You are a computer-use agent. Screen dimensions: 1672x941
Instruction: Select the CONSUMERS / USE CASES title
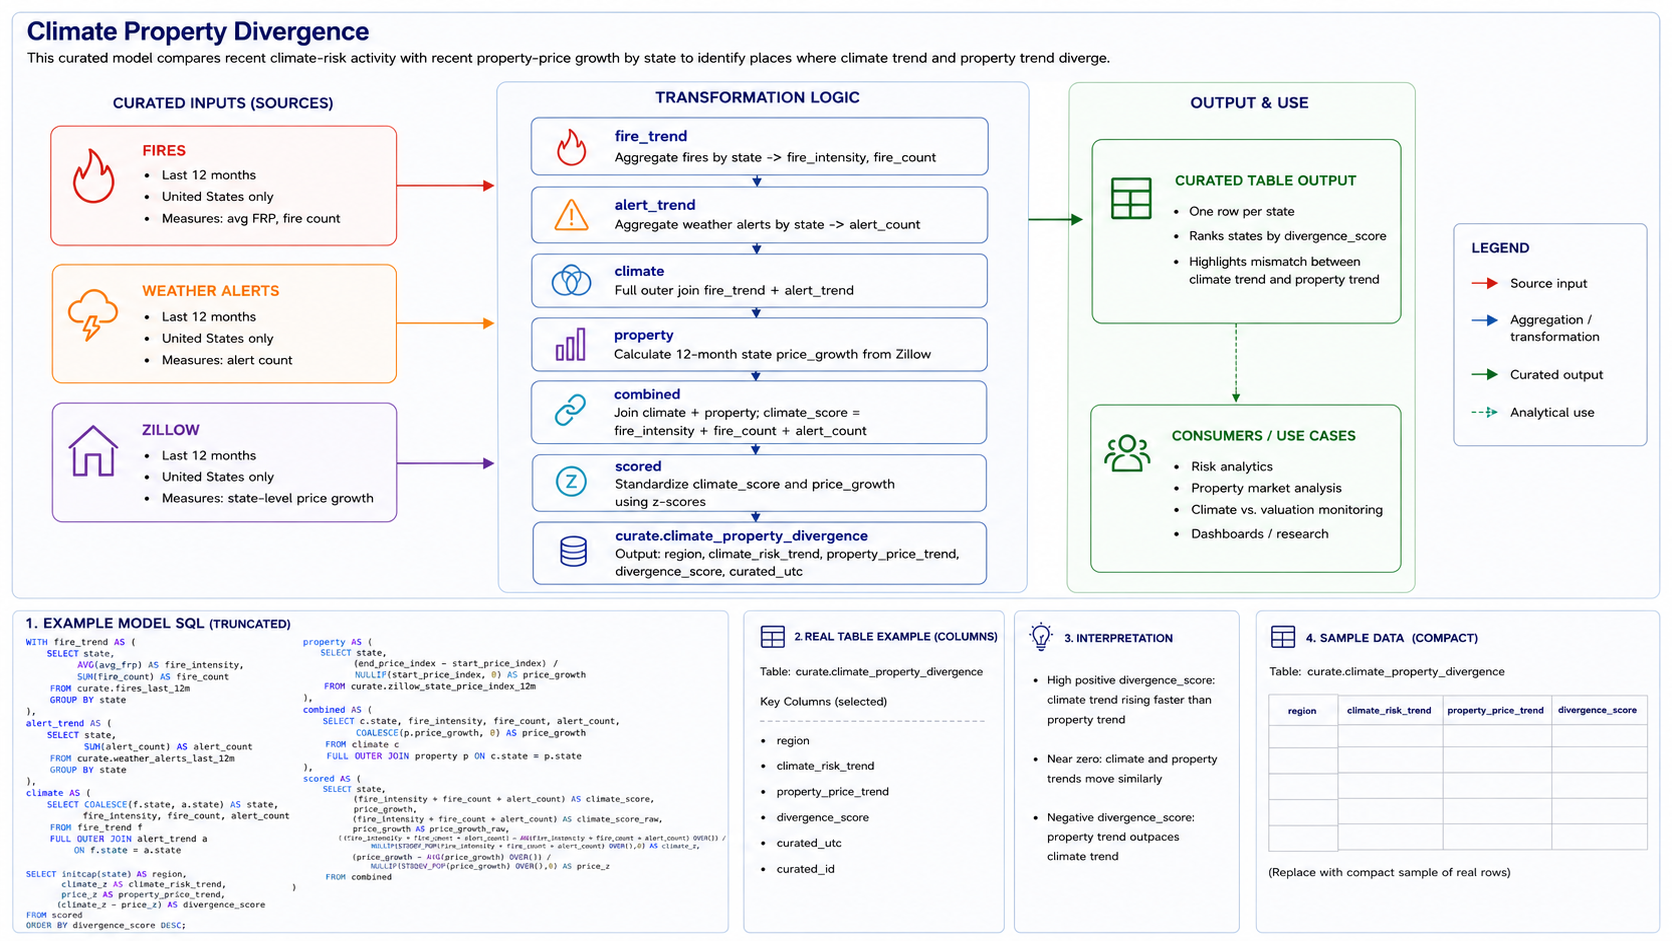click(1264, 436)
